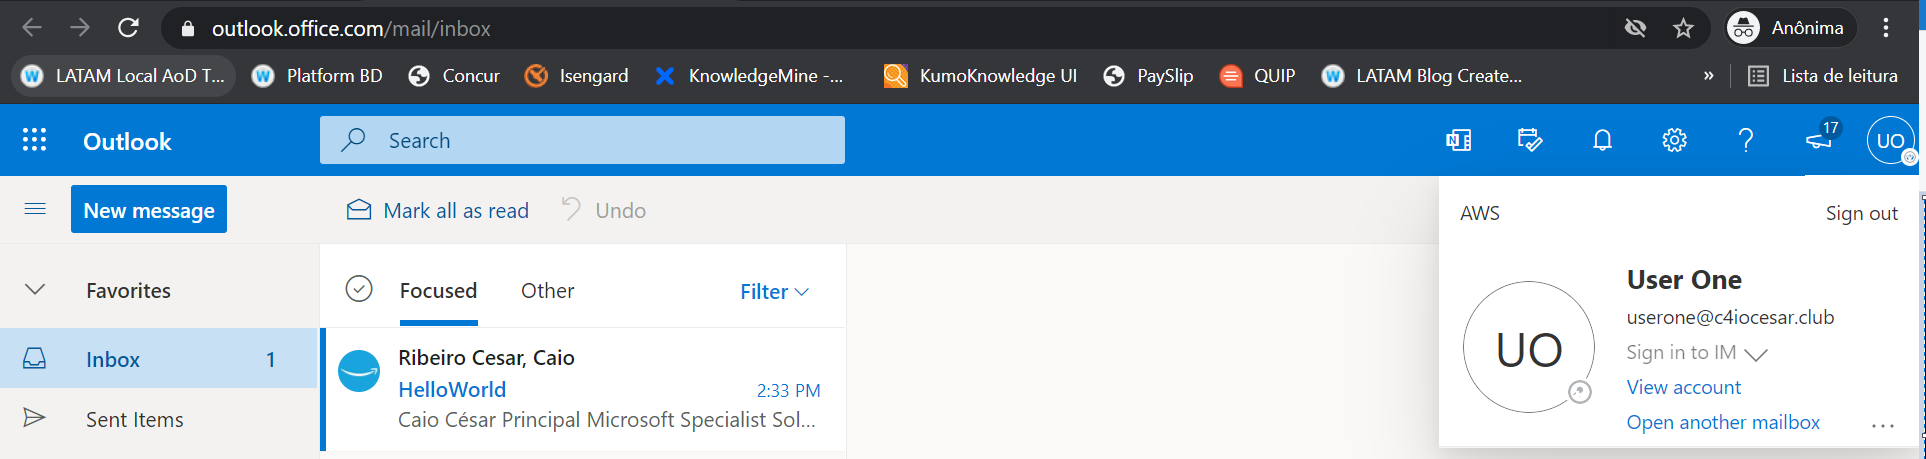Open Lista de leitura reading list
1926x459 pixels.
(x=1822, y=76)
